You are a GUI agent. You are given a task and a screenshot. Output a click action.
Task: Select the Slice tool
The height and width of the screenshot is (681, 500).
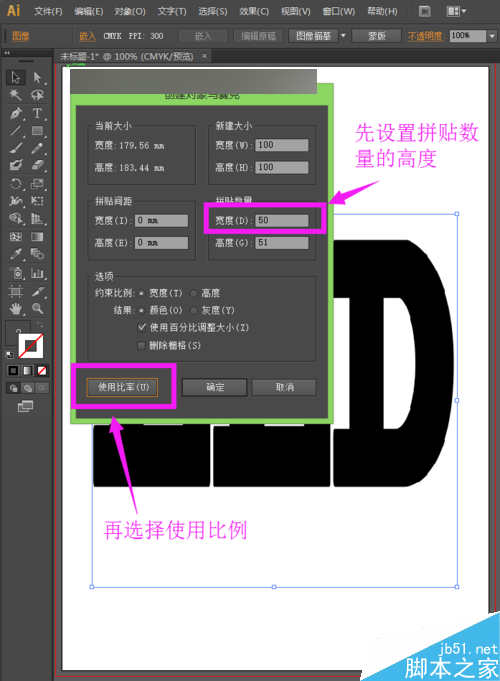point(37,291)
